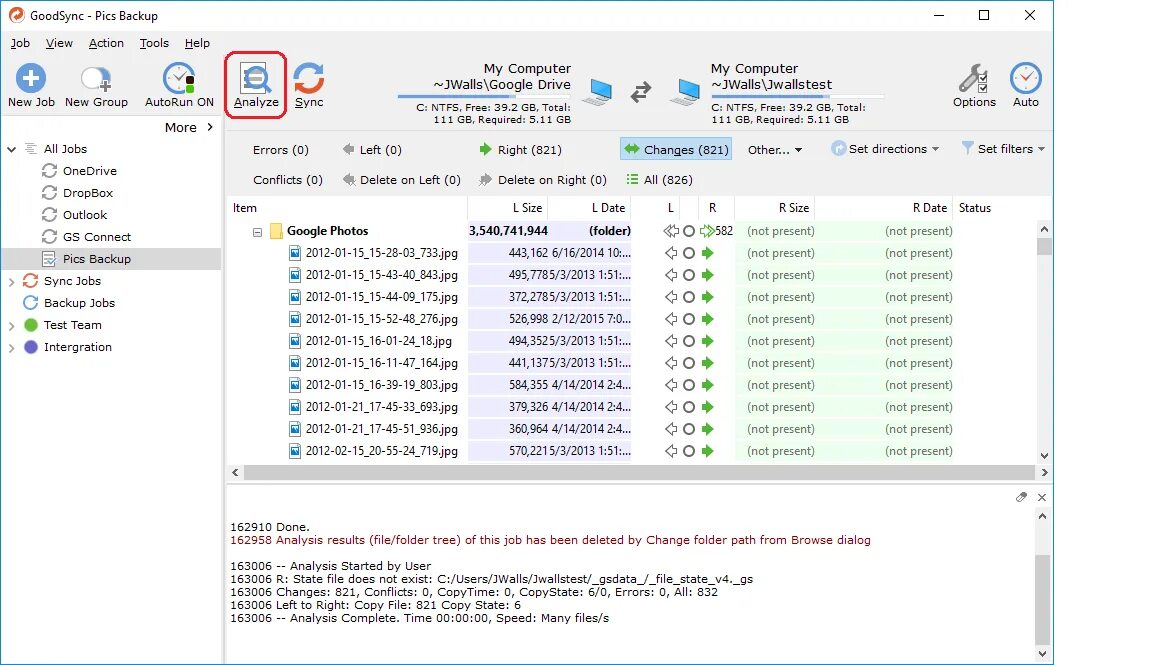The image size is (1152, 665).
Task: Click the file list horizontal scrollbar
Action: pyautogui.click(x=639, y=472)
